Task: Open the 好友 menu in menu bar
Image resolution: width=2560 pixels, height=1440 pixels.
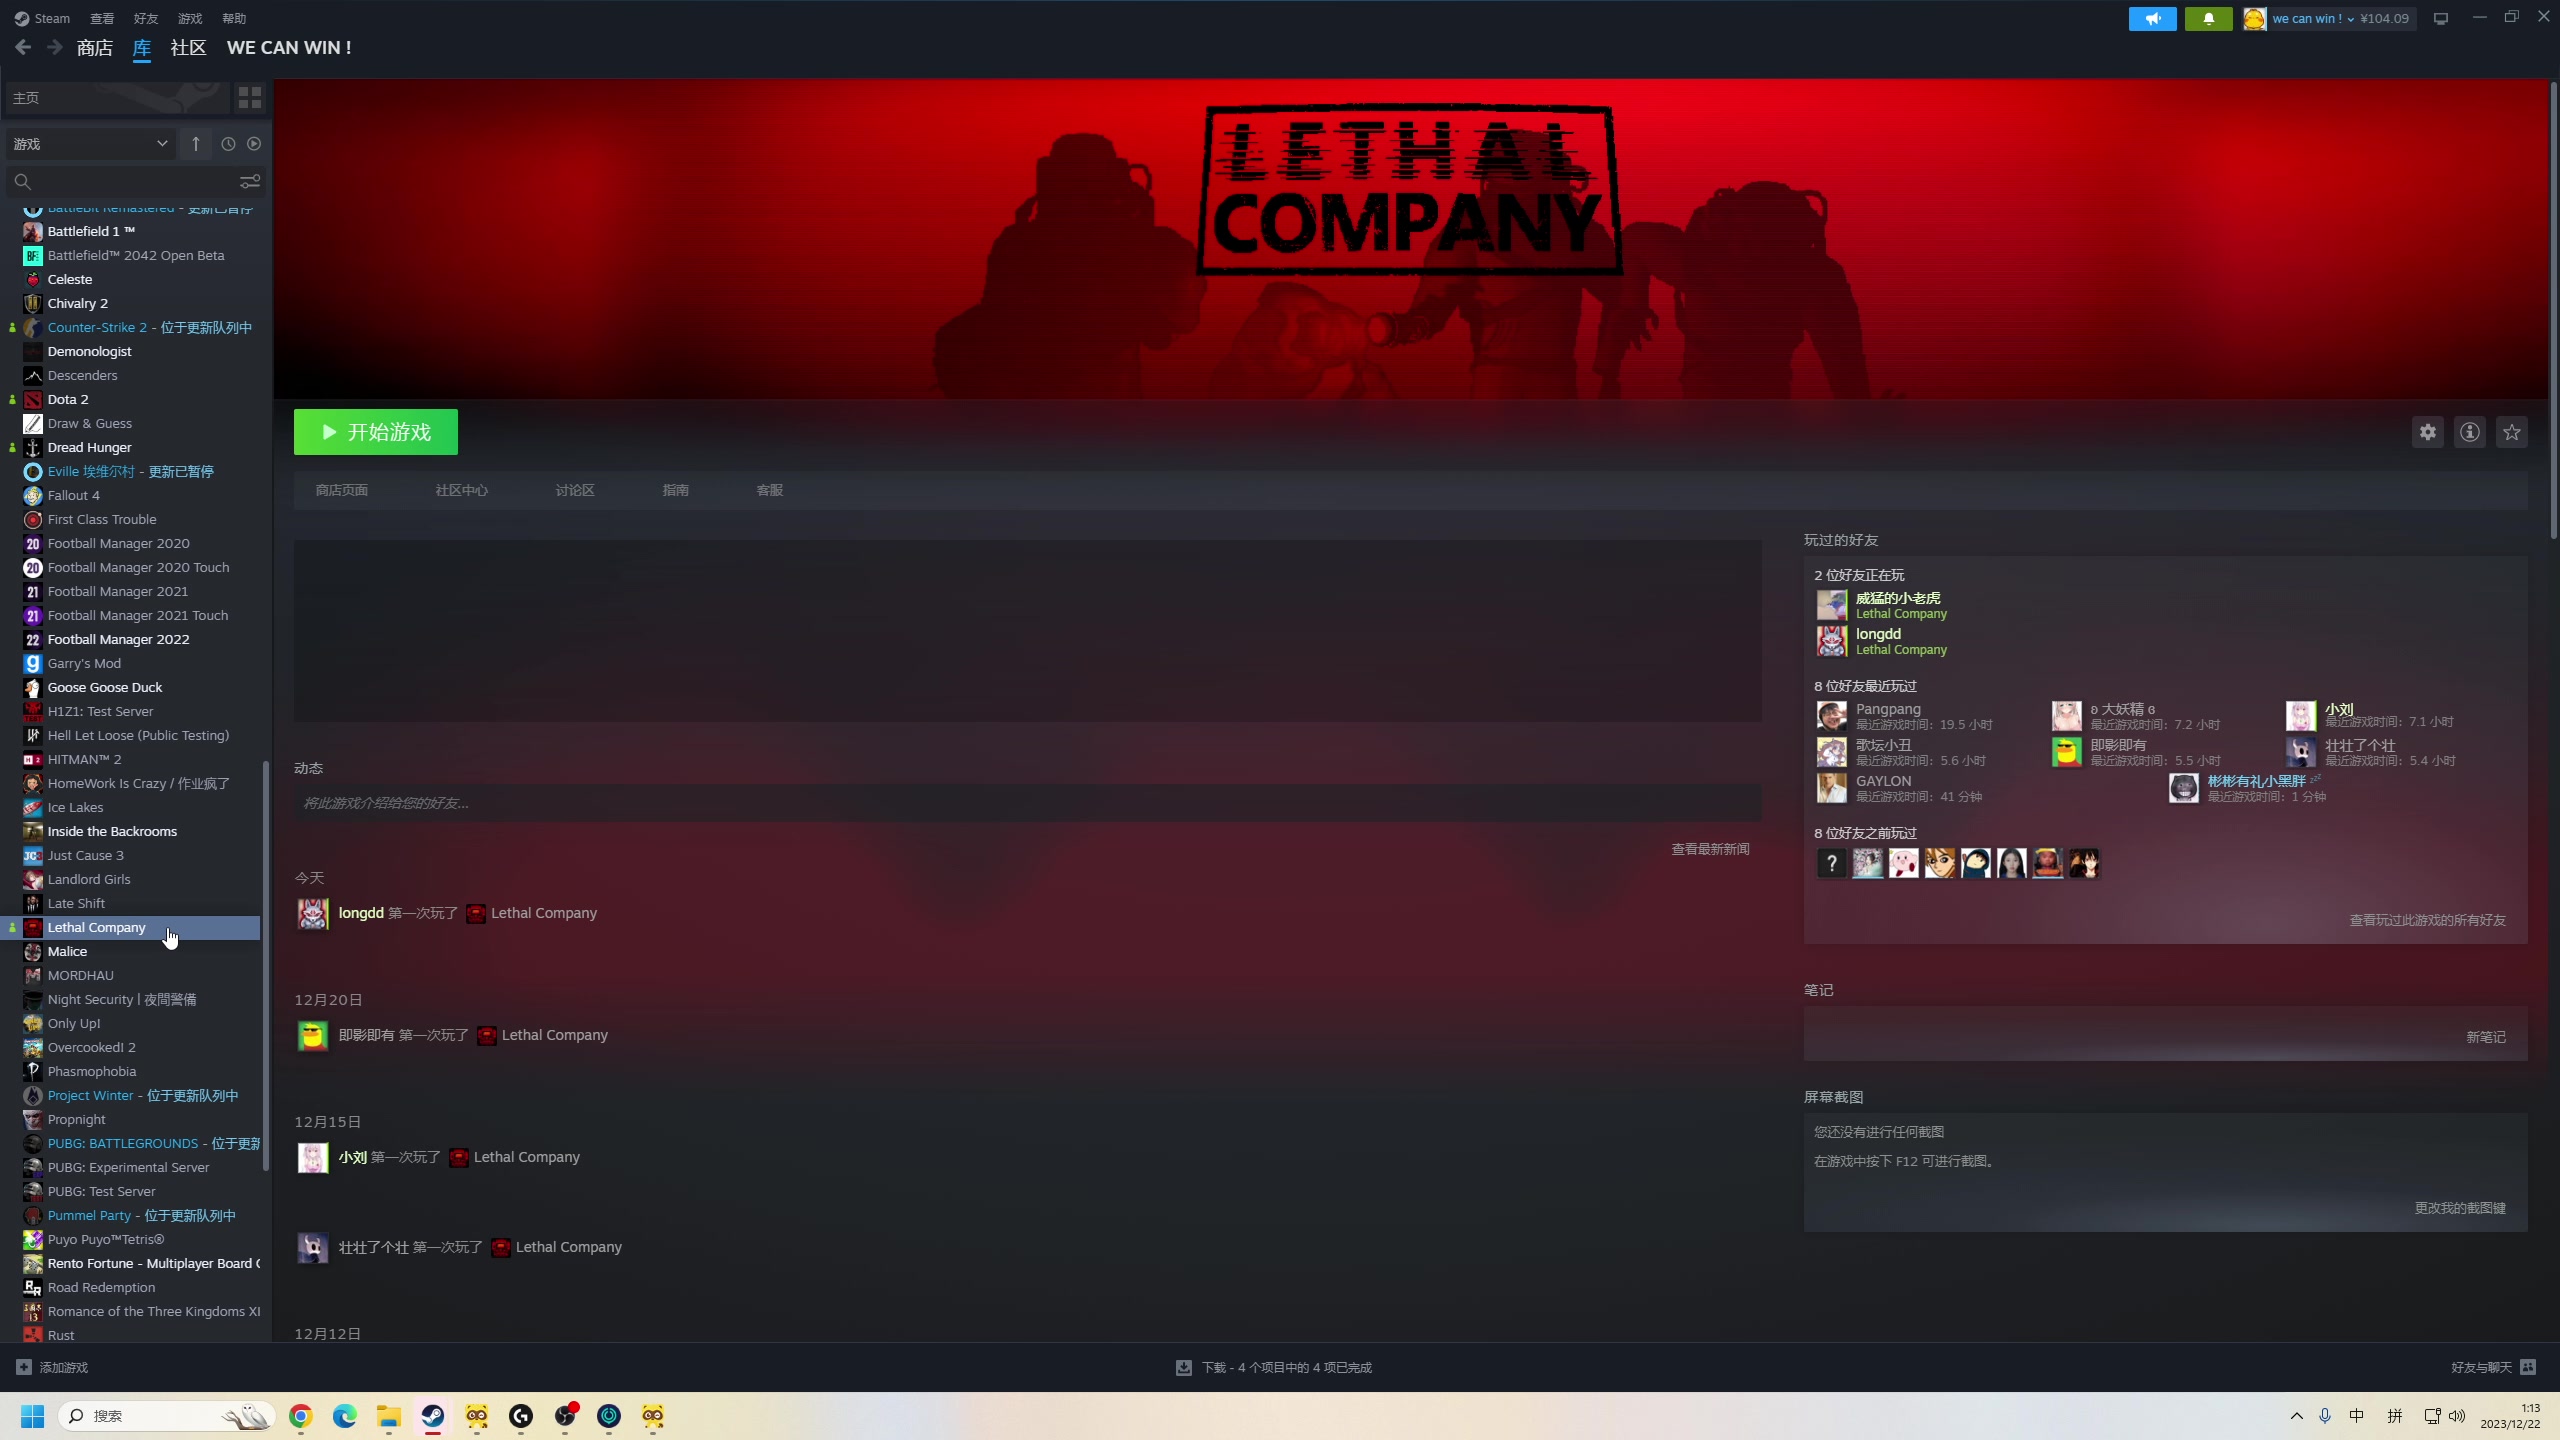Action: [146, 18]
